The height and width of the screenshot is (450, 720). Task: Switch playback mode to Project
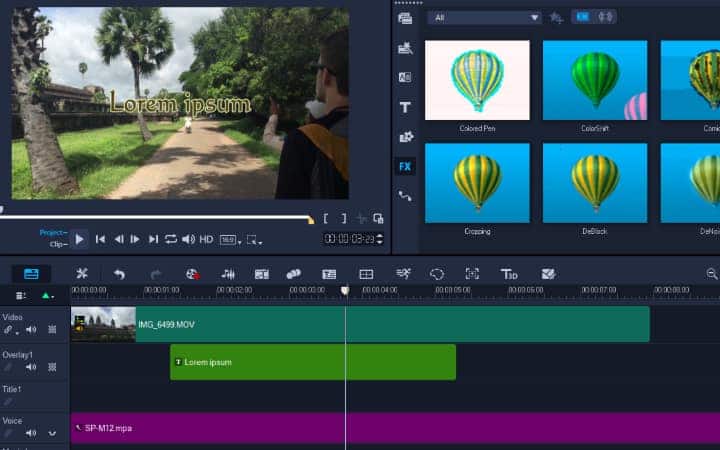tap(52, 232)
